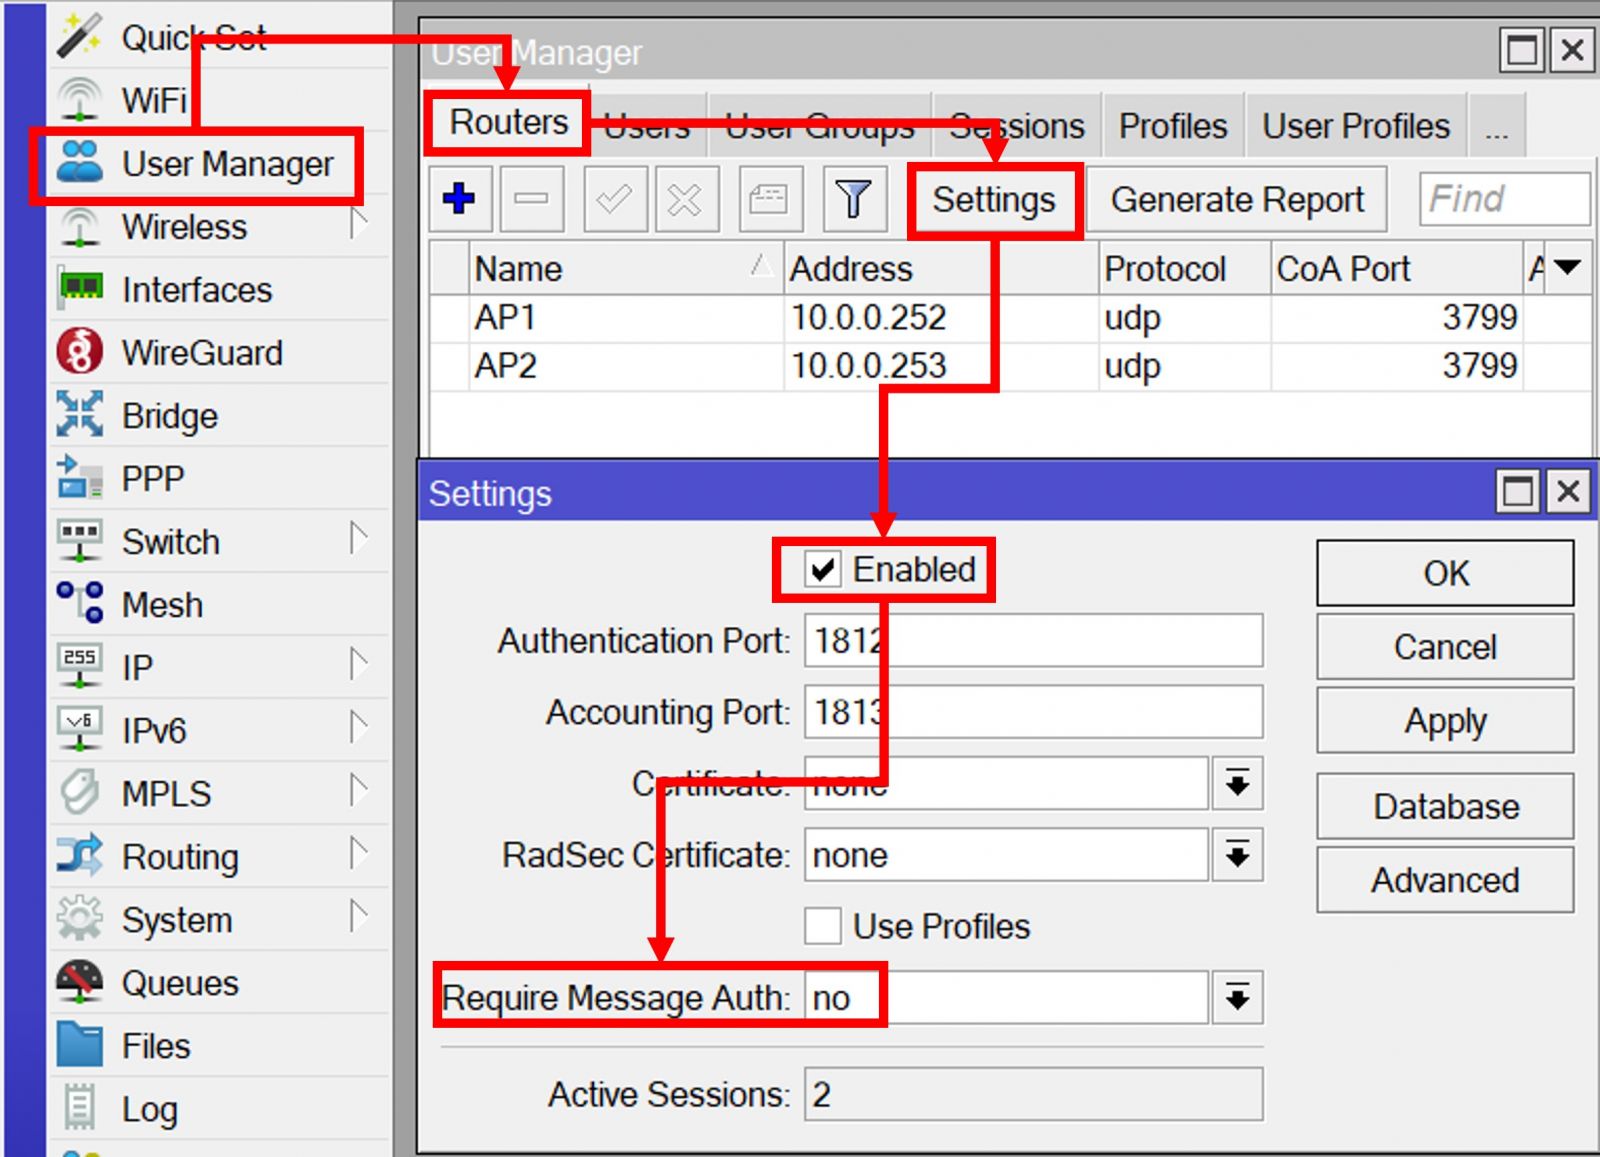The height and width of the screenshot is (1157, 1600).
Task: Click the blue plus add router icon
Action: 459,199
